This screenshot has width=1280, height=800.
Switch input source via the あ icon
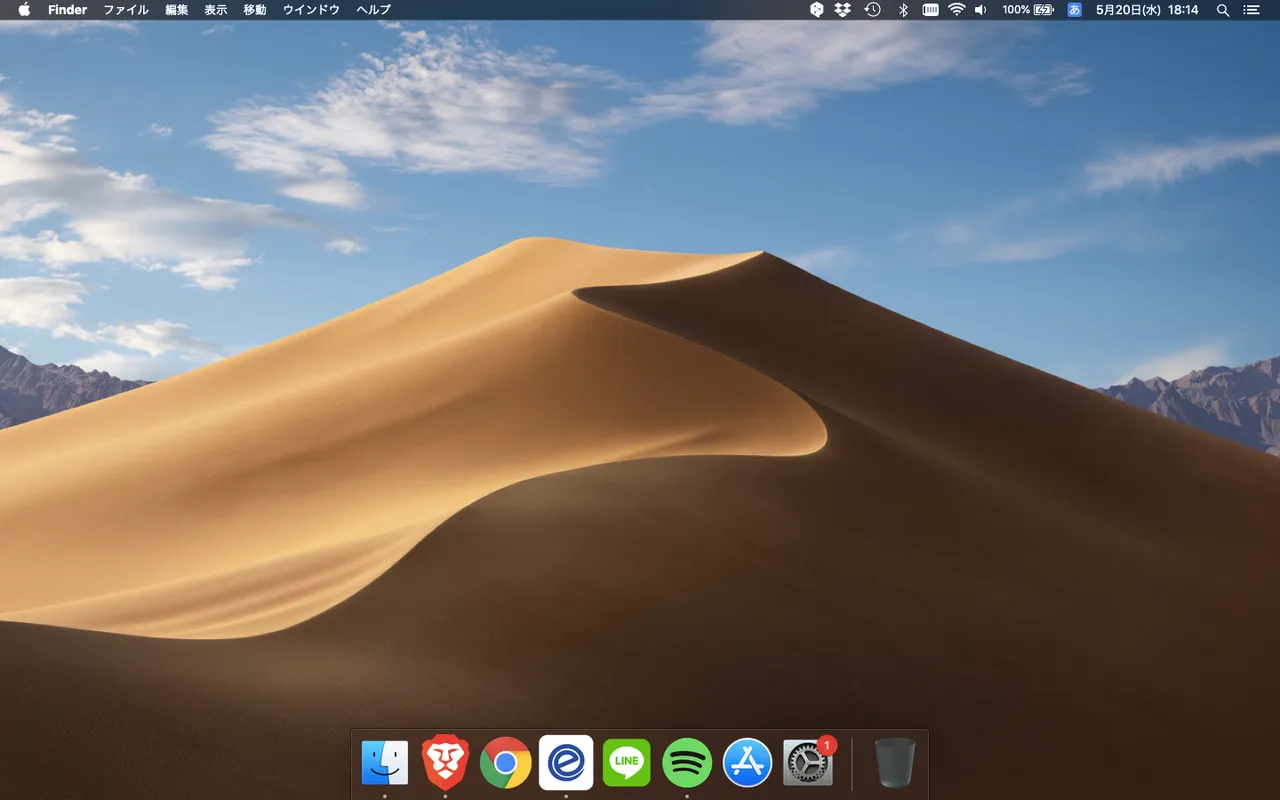(x=1075, y=9)
